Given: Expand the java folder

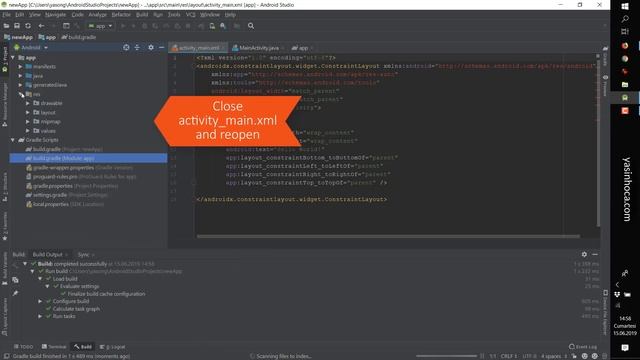Looking at the screenshot, I should tap(20, 76).
